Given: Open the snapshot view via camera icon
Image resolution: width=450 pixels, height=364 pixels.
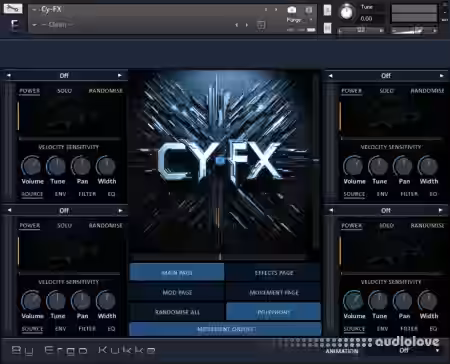Looking at the screenshot, I should pyautogui.click(x=292, y=10).
